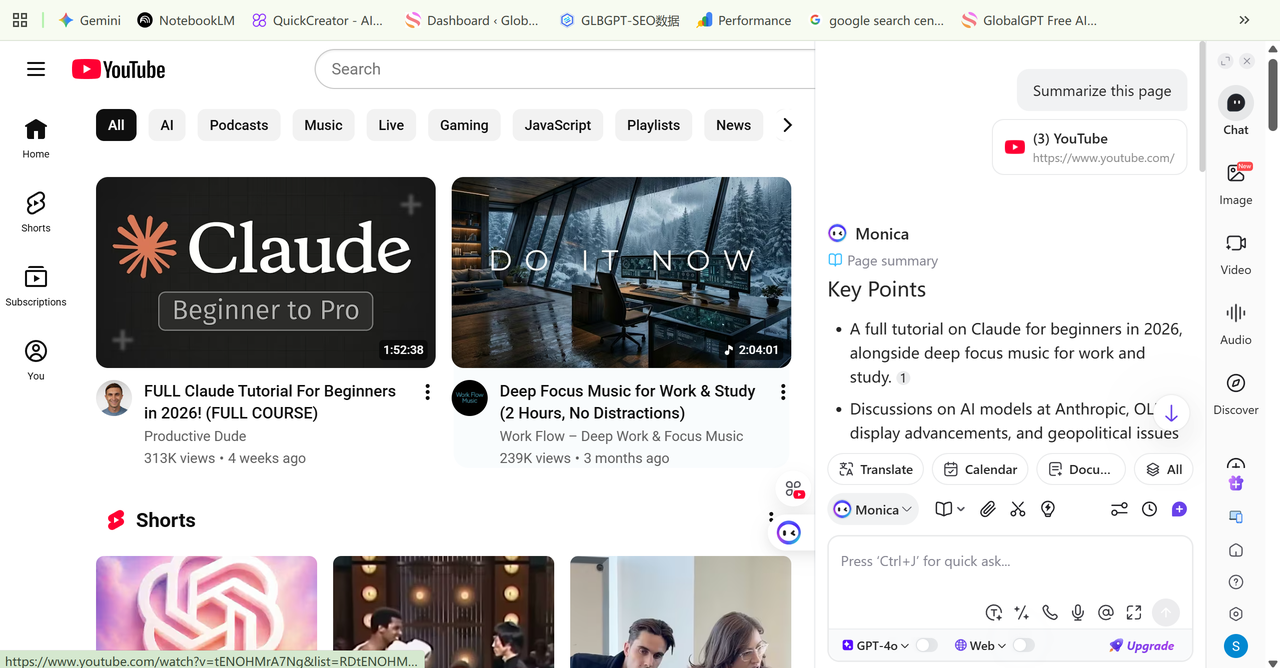
Task: Open the Monica bot selector dropdown
Action: [x=873, y=509]
